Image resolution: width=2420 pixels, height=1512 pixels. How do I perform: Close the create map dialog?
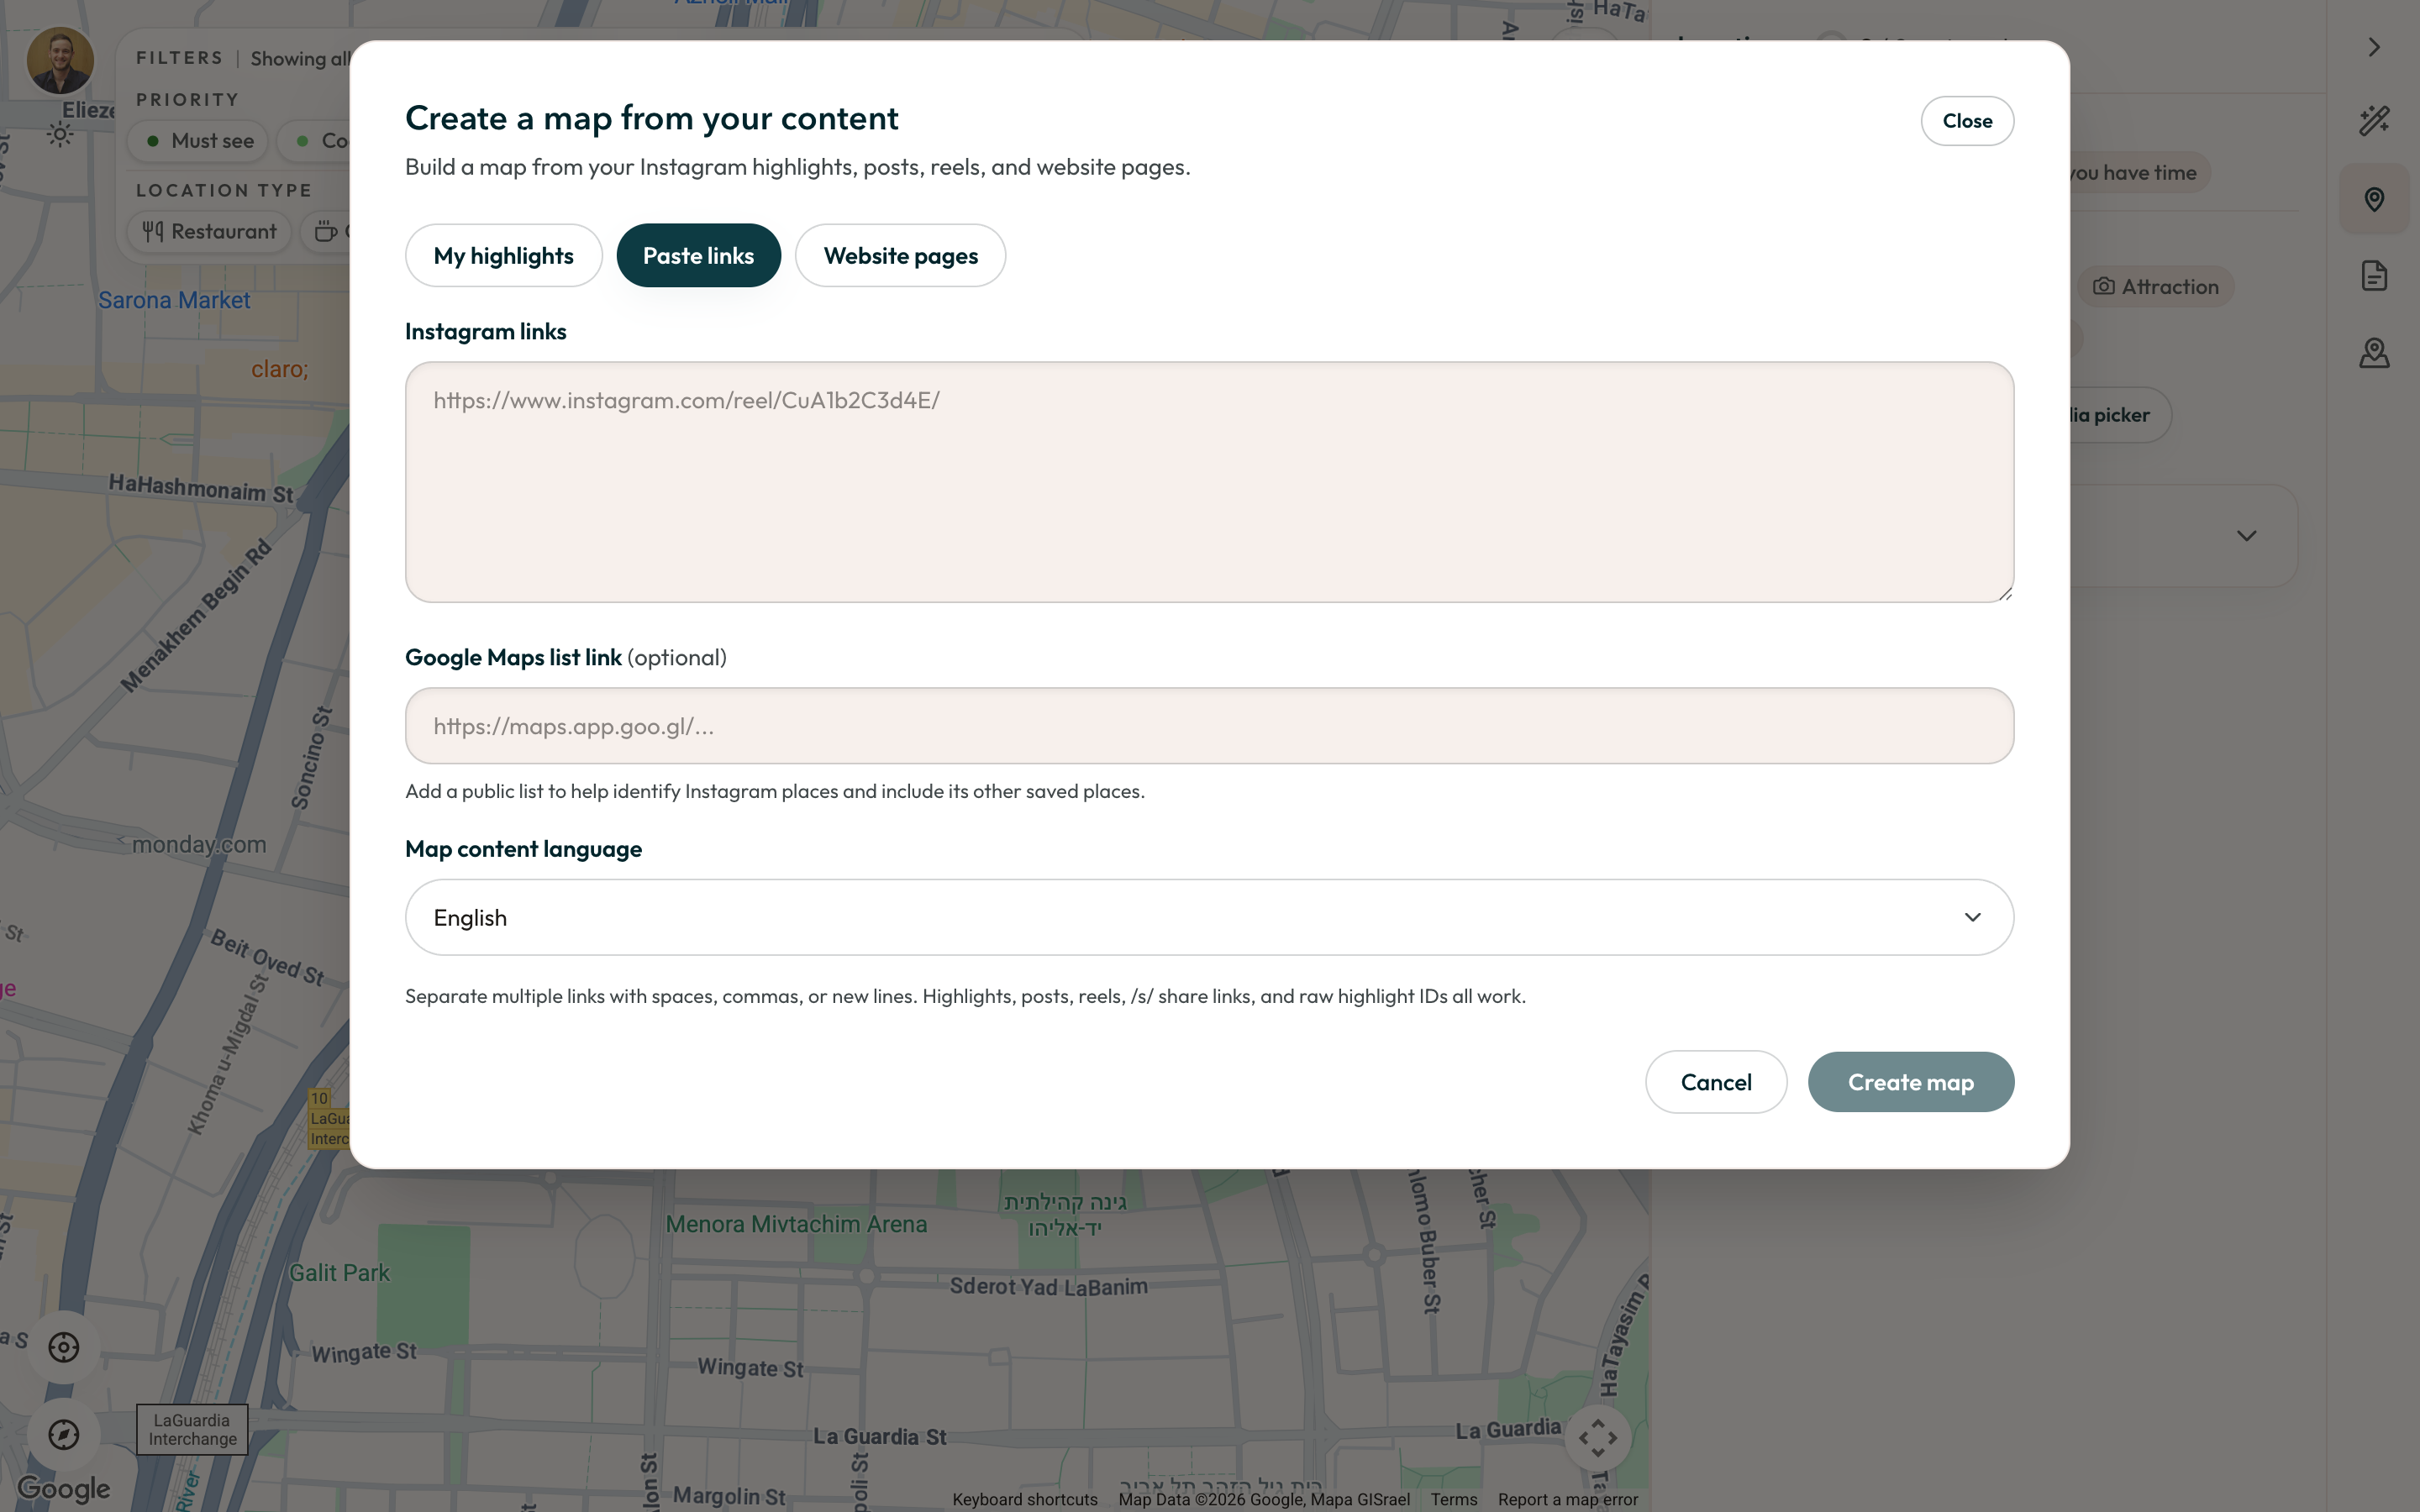pos(1966,121)
